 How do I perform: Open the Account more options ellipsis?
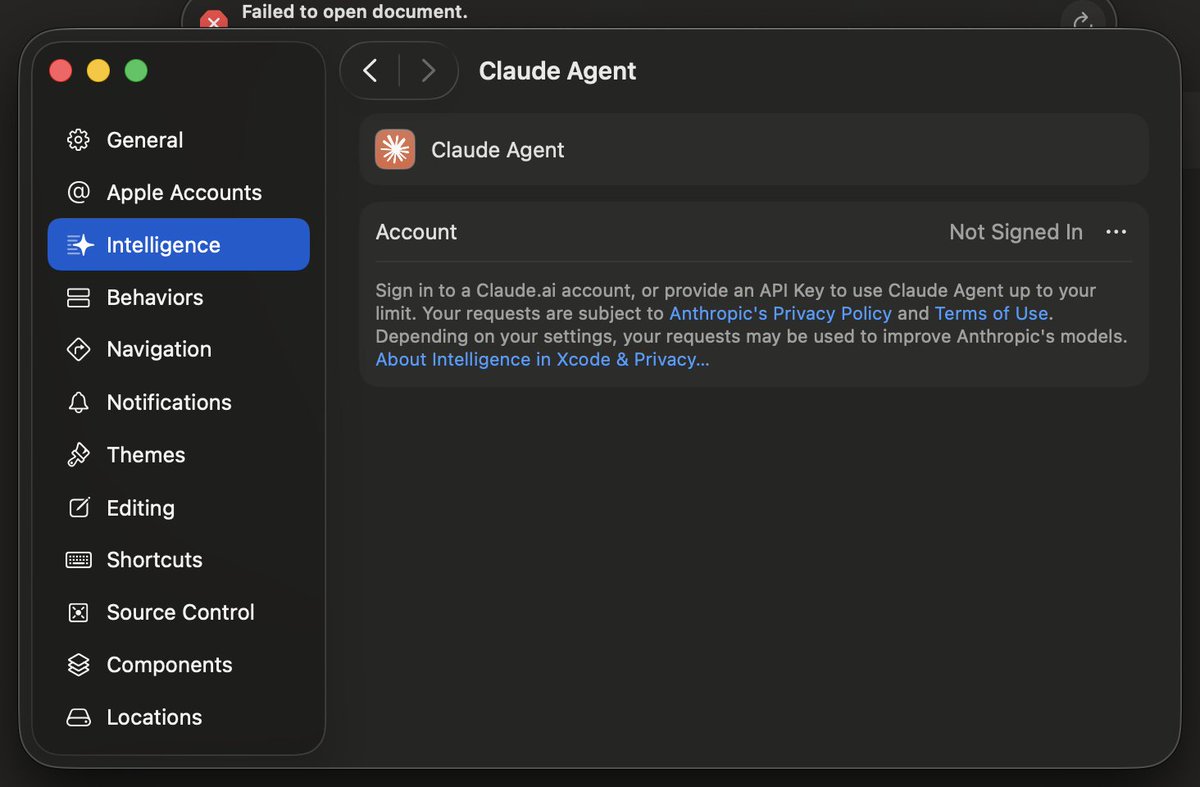pos(1116,232)
